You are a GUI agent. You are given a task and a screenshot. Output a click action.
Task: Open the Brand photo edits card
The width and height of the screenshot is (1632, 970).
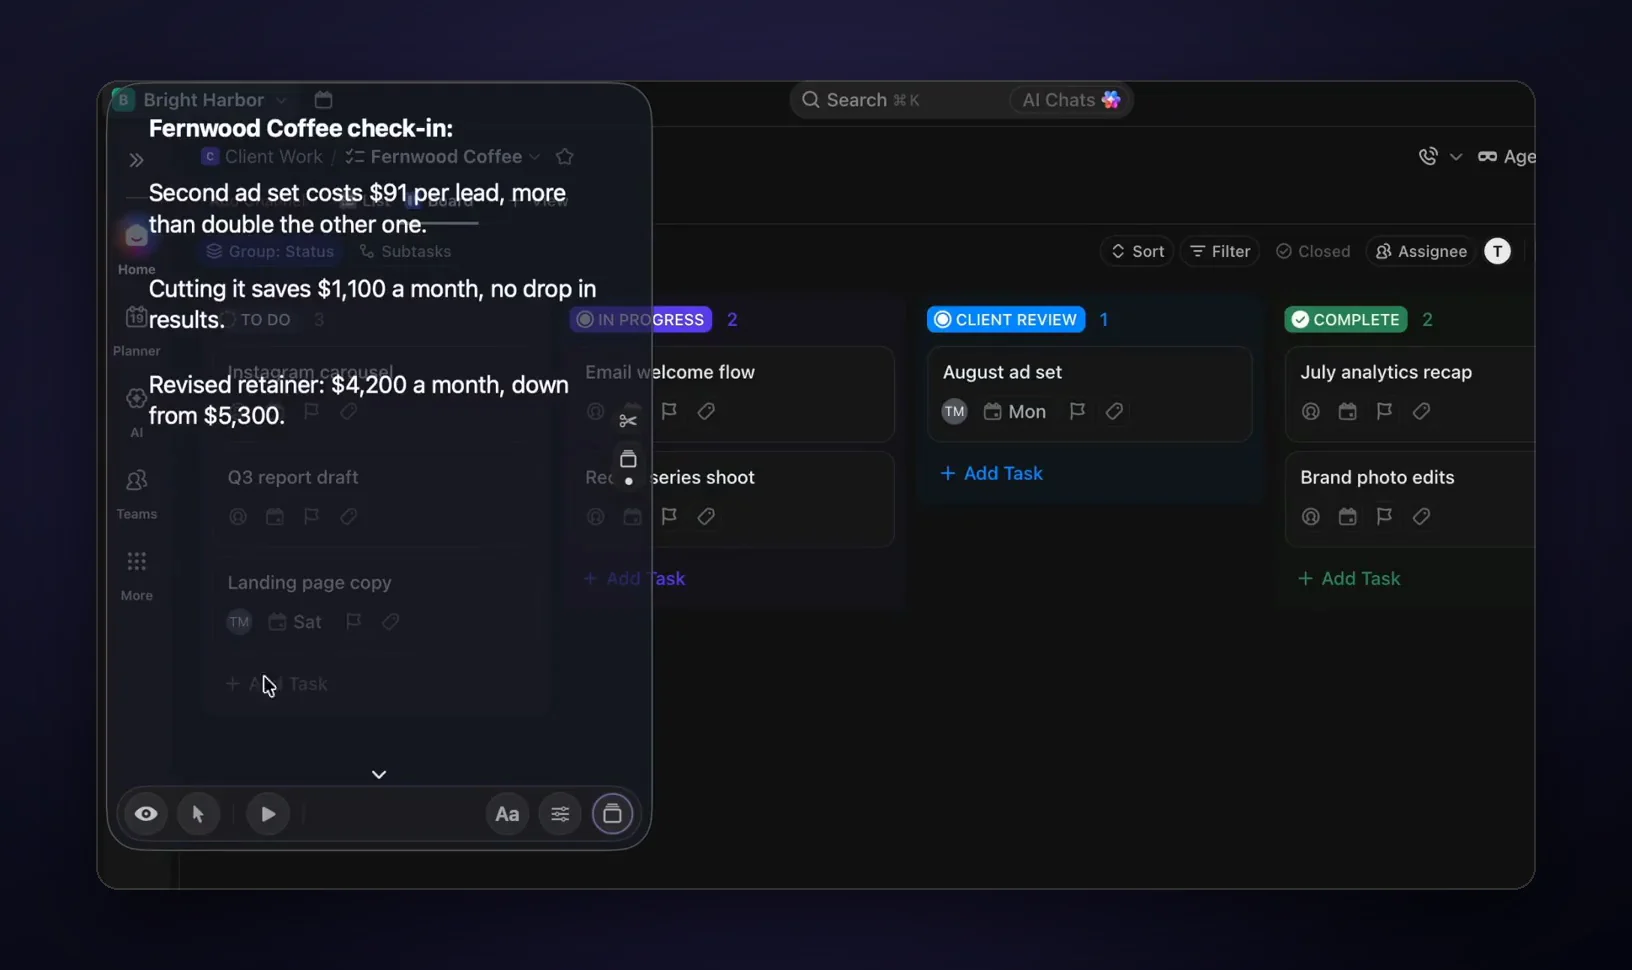(x=1410, y=499)
